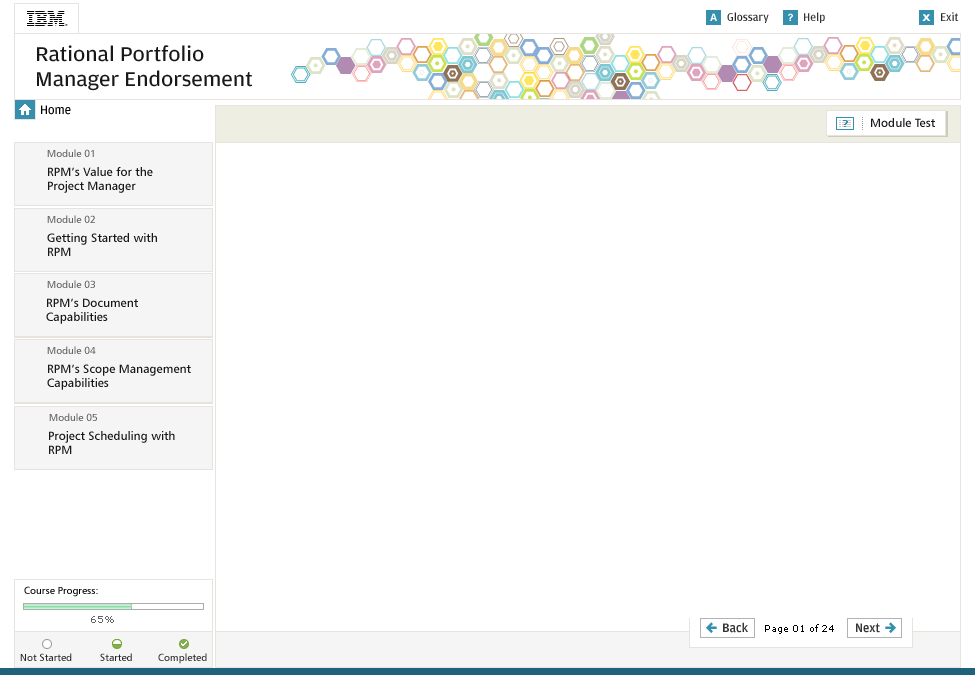
Task: Click the 'Started' legend label
Action: [116, 658]
